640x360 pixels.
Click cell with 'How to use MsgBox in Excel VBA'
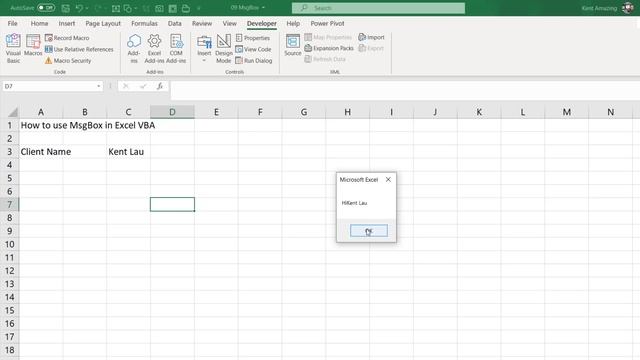click(x=88, y=125)
